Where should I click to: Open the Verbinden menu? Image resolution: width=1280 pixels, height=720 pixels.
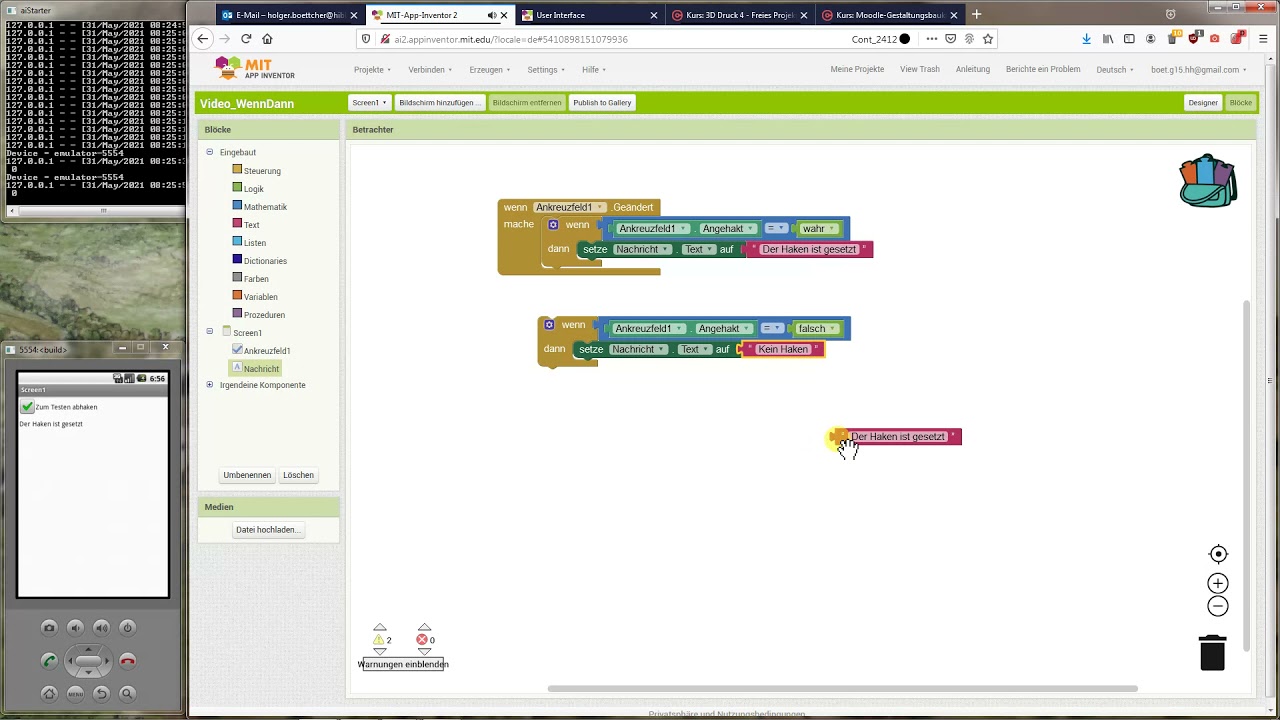(x=430, y=70)
